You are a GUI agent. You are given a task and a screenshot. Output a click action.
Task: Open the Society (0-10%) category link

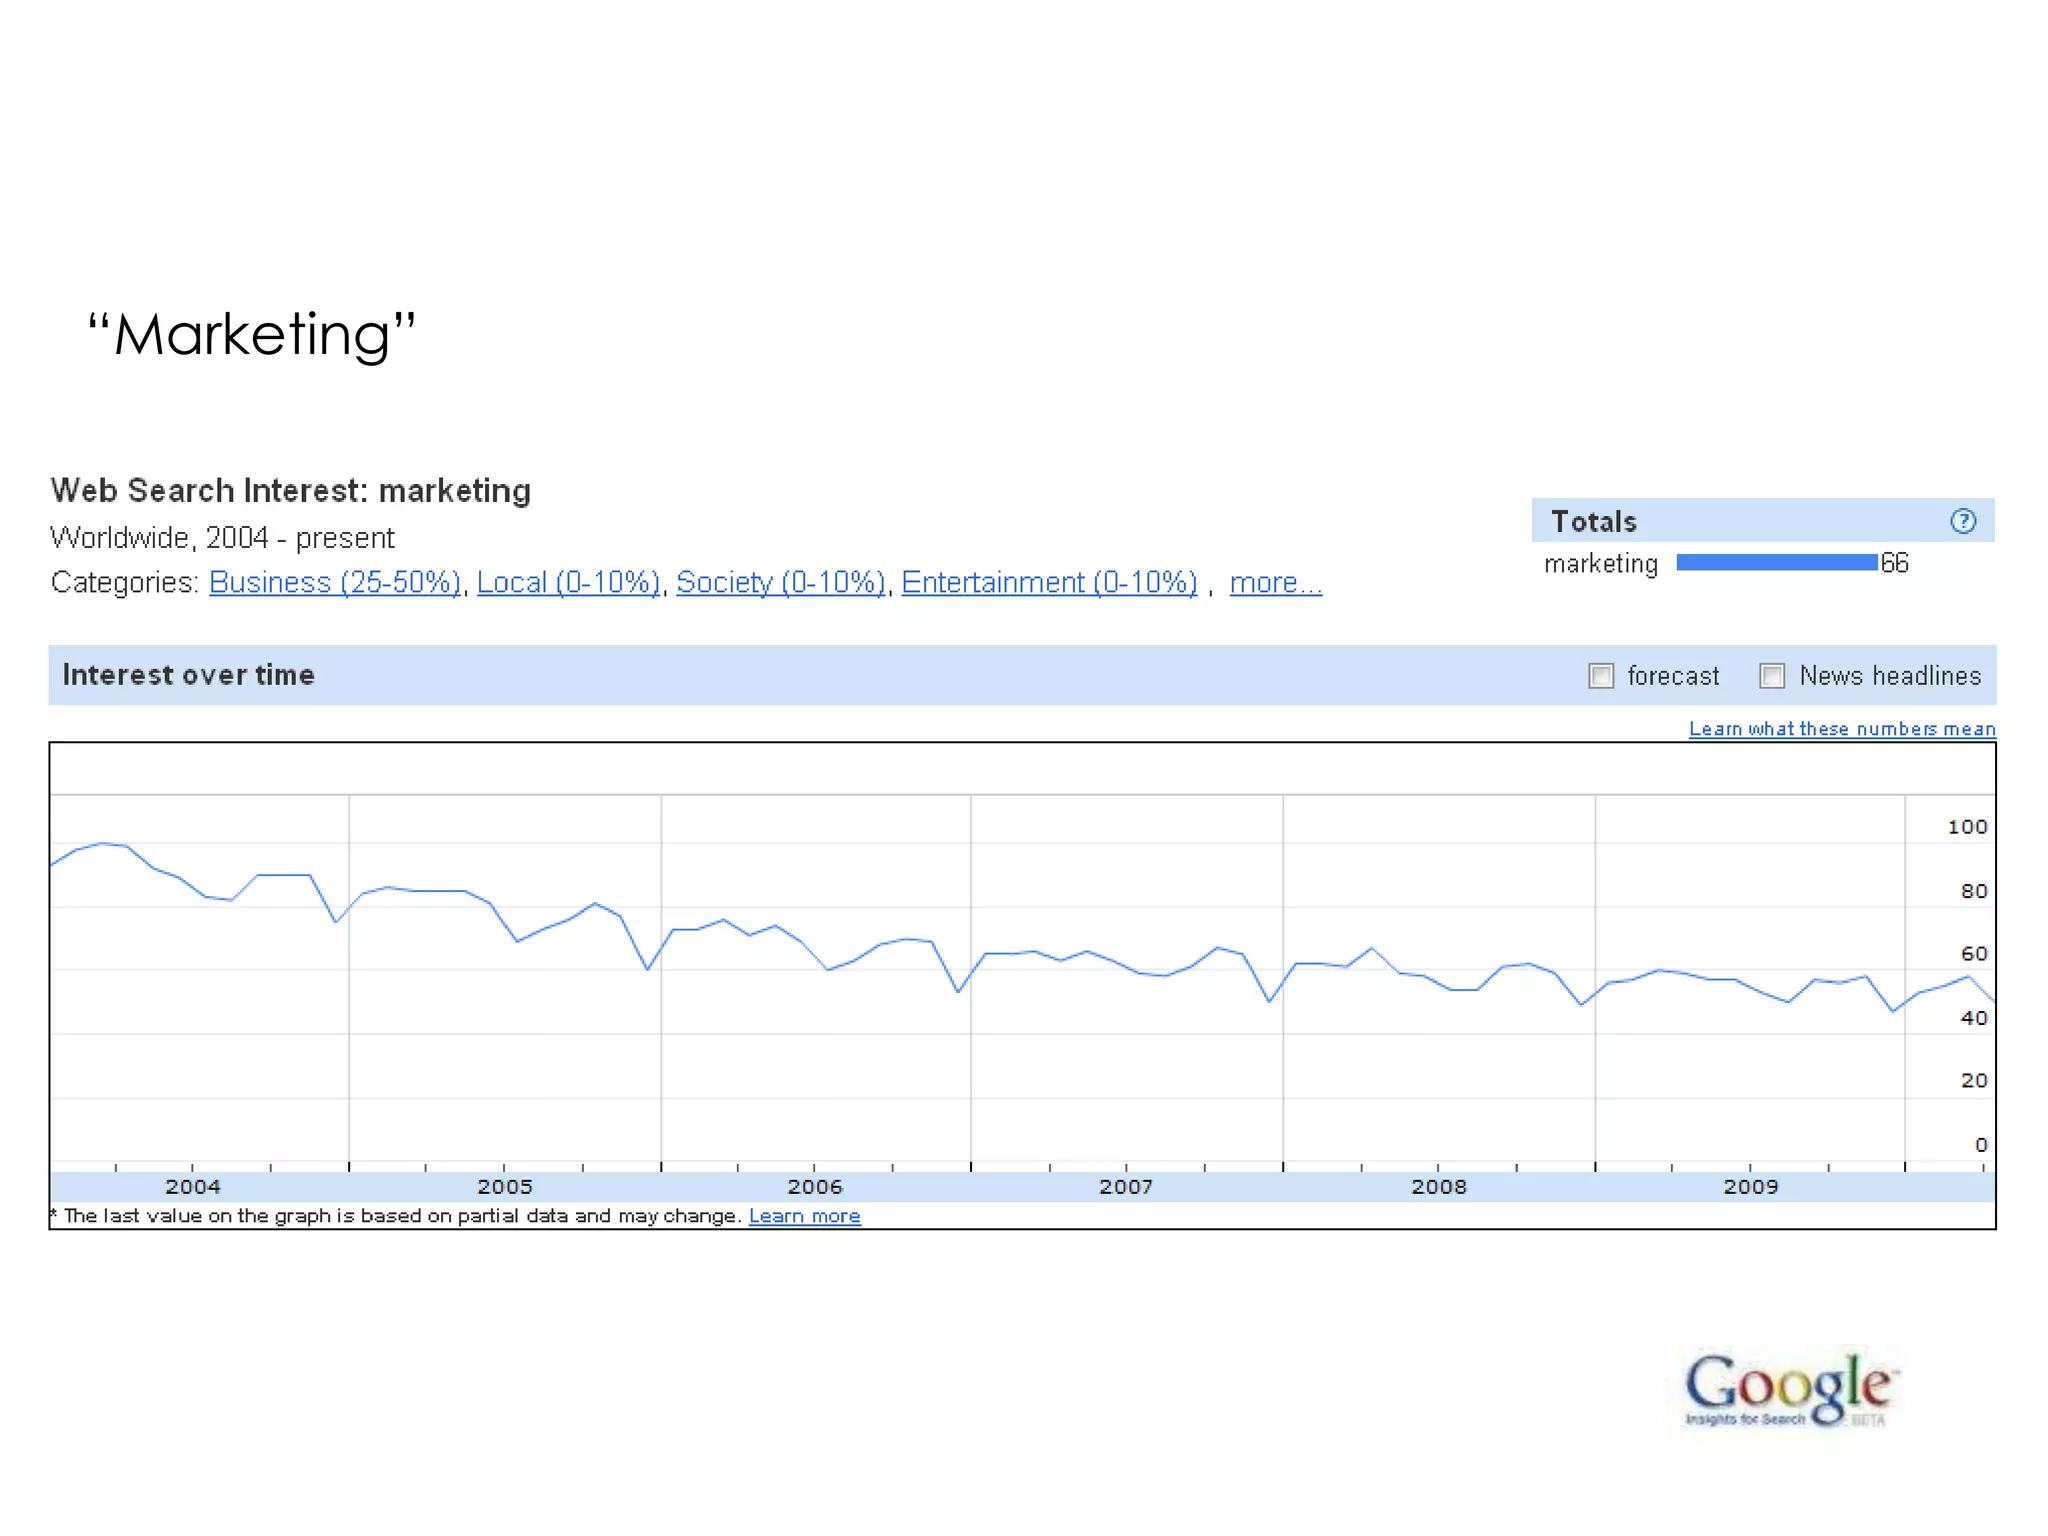pyautogui.click(x=781, y=582)
